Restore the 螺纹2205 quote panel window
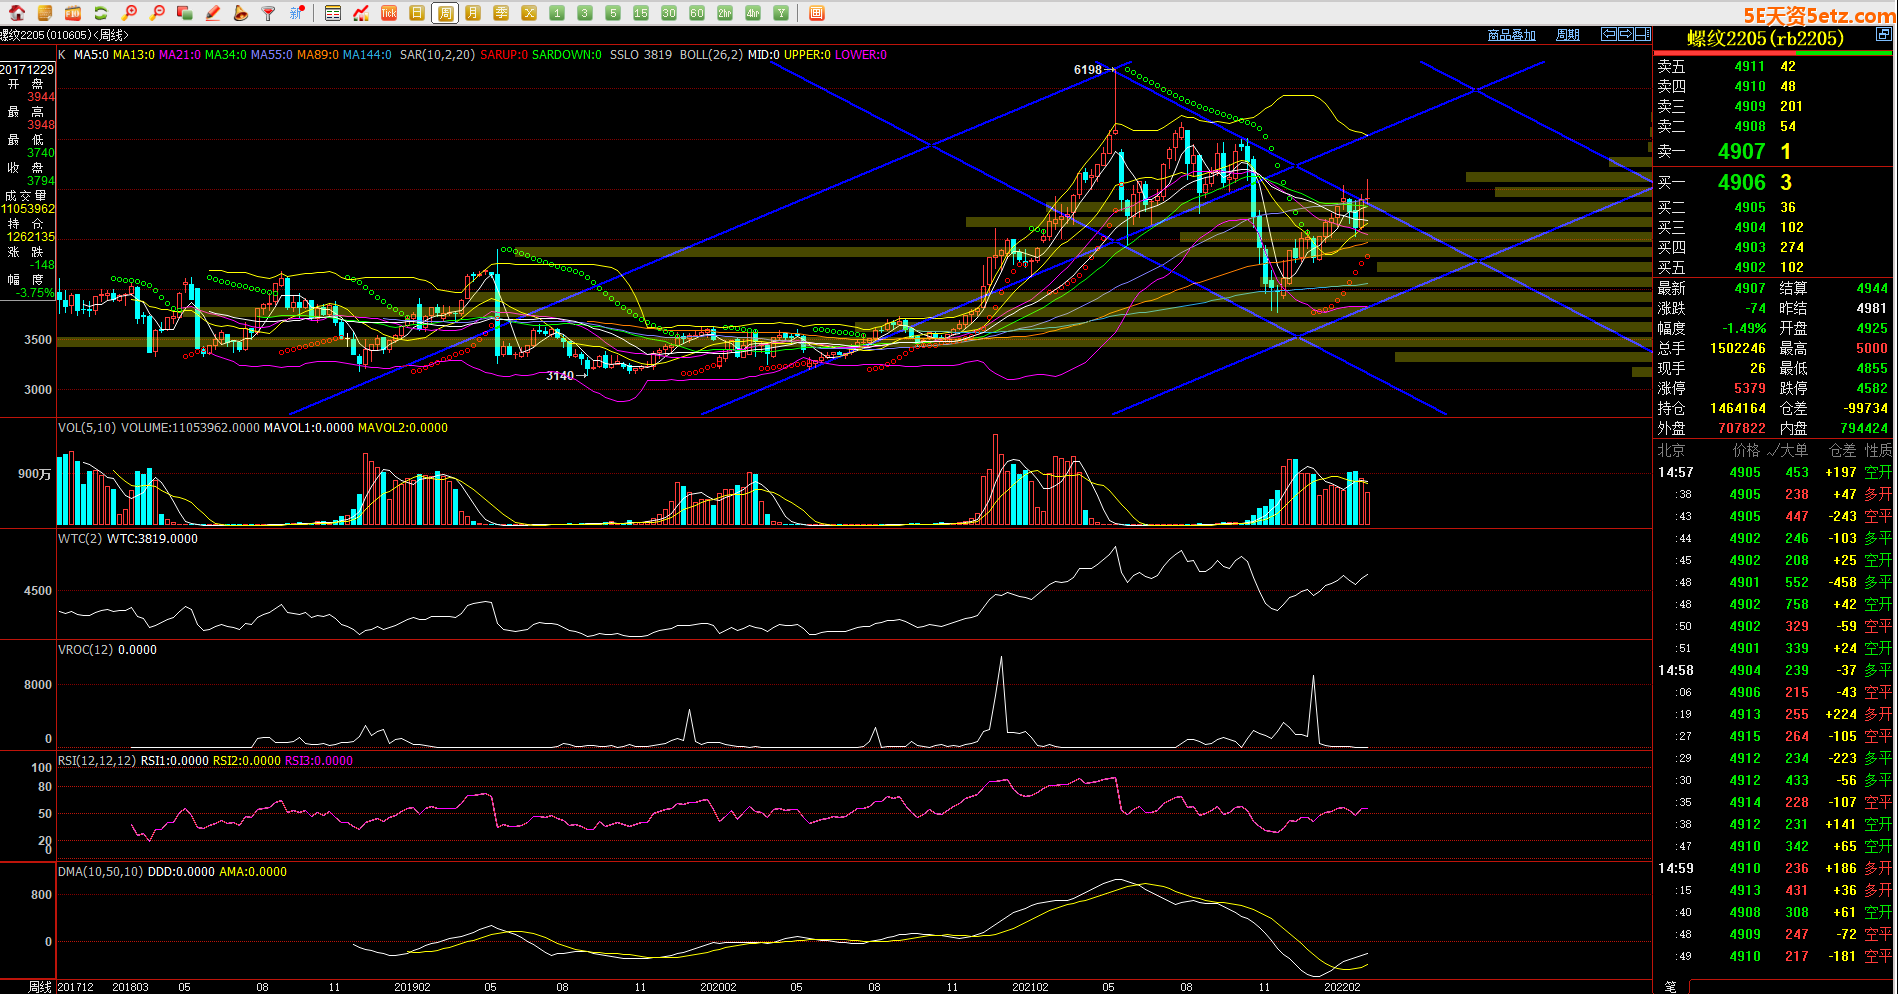 tap(1883, 34)
